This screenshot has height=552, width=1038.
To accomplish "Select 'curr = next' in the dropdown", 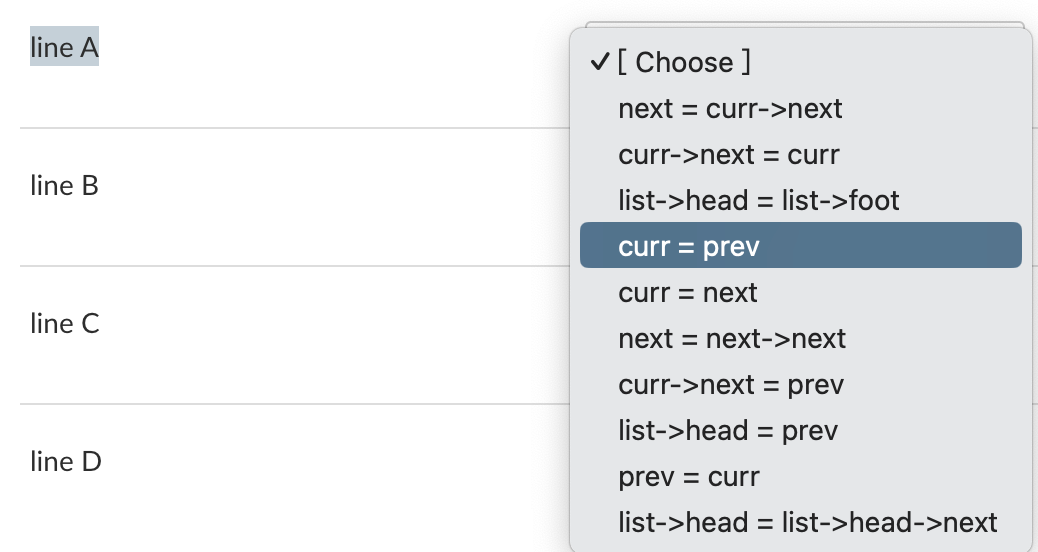I will 800,293.
